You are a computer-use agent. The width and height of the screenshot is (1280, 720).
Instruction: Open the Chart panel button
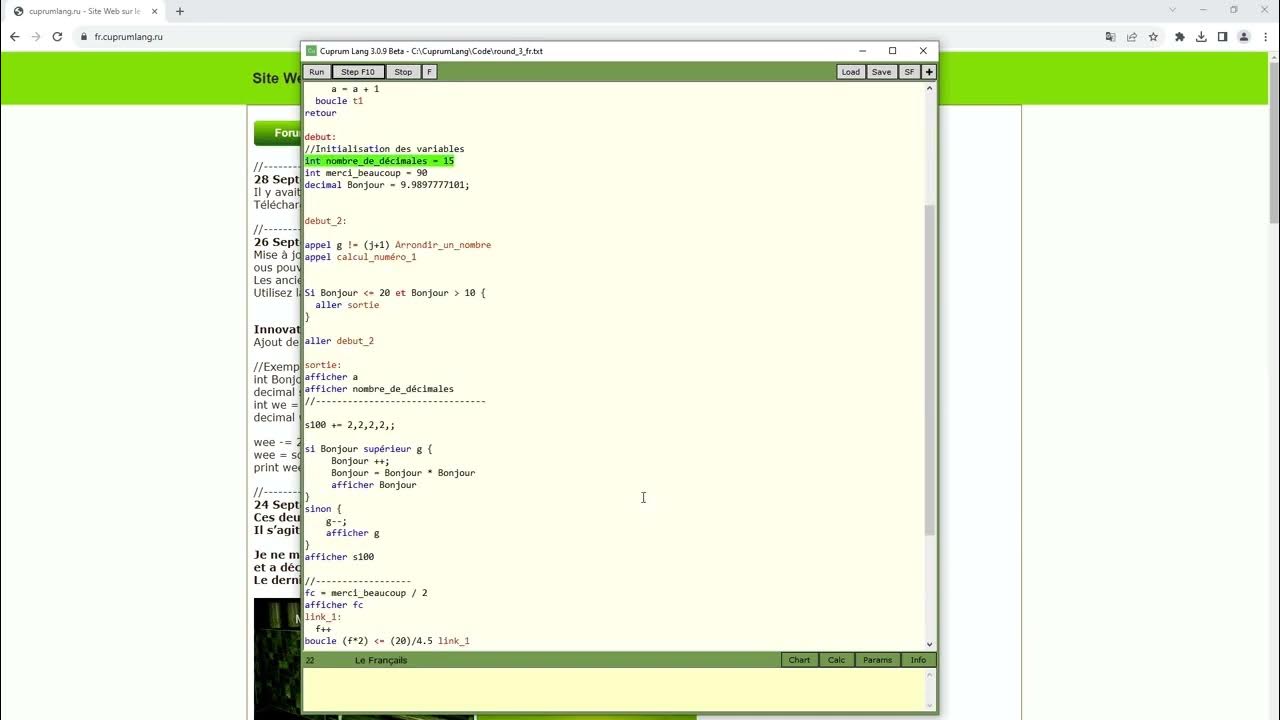tap(799, 660)
